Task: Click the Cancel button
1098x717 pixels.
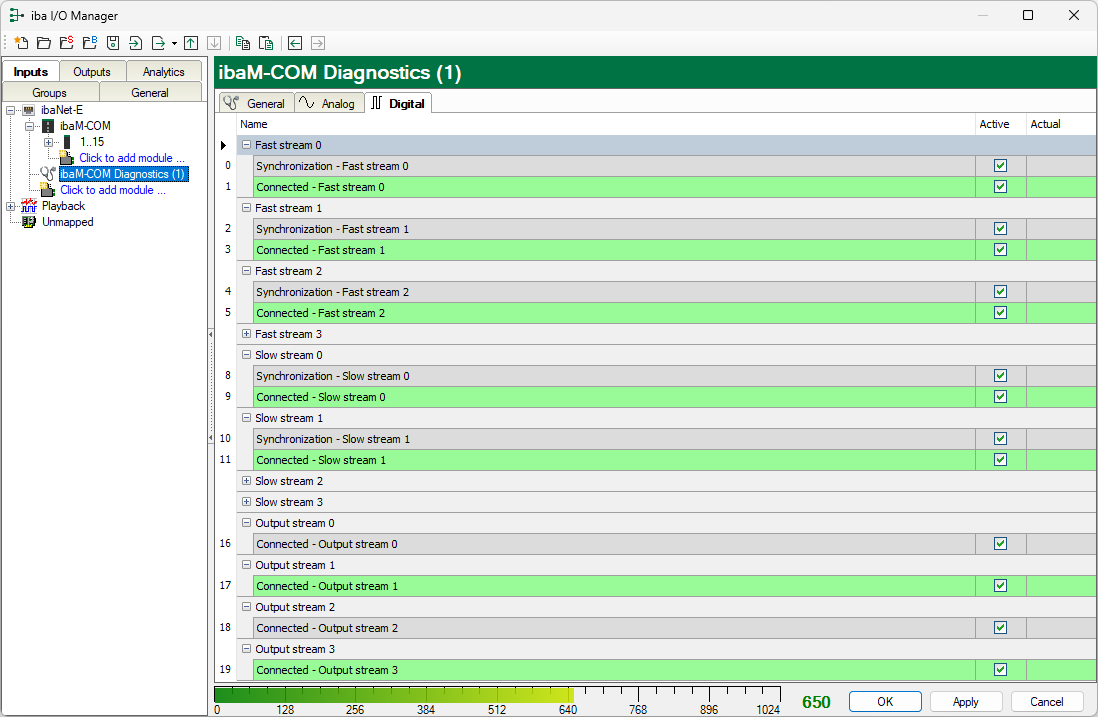Action: (1047, 702)
